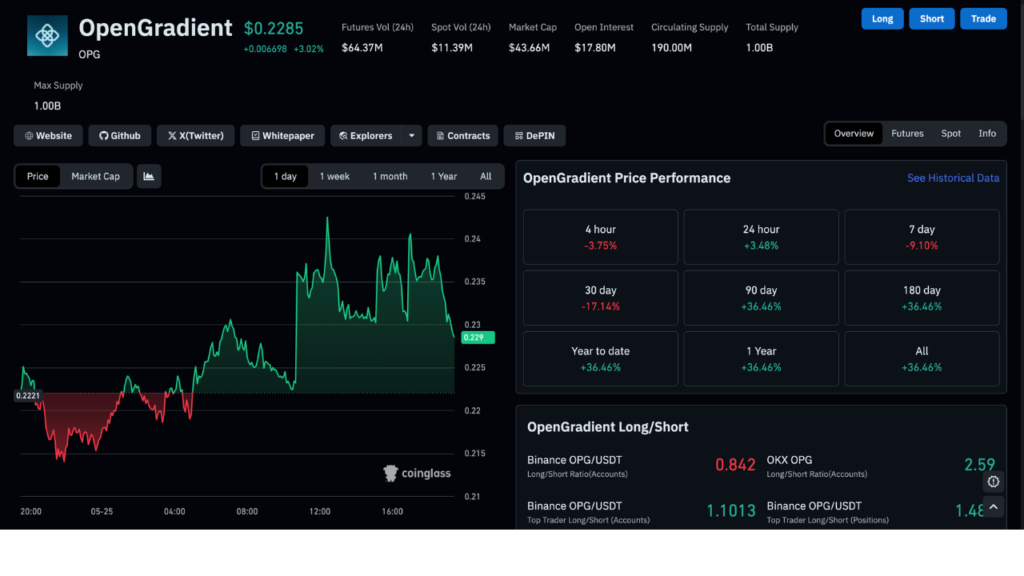
Task: Click the DePIN tag button
Action: [x=534, y=136]
